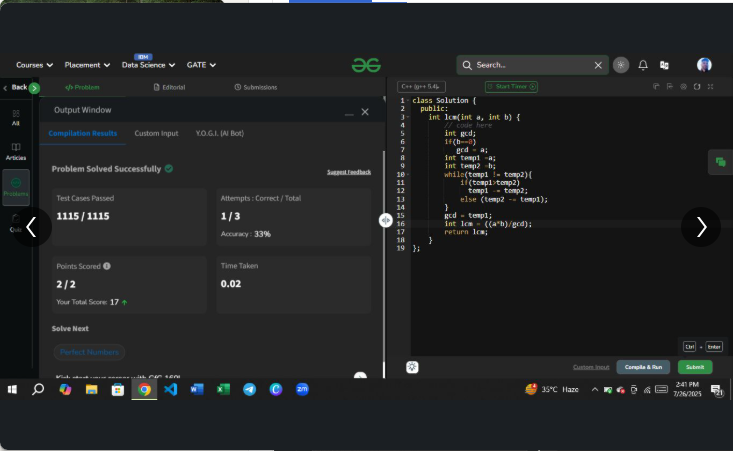This screenshot has height=451, width=733.
Task: Open Visual Studio Code in the taskbar
Action: [x=171, y=389]
